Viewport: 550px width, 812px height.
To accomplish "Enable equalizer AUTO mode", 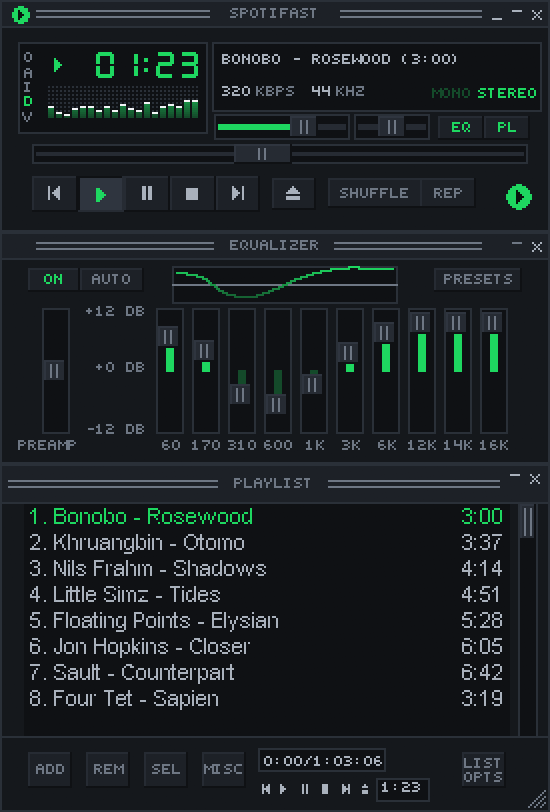I will [111, 279].
